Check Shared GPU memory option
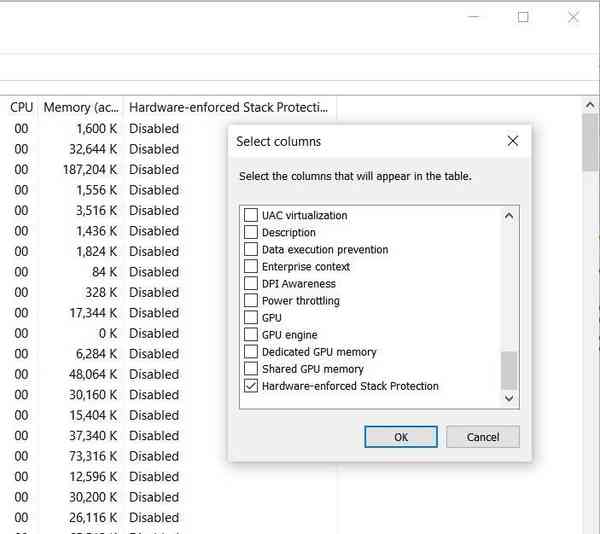600x534 pixels. pyautogui.click(x=251, y=369)
